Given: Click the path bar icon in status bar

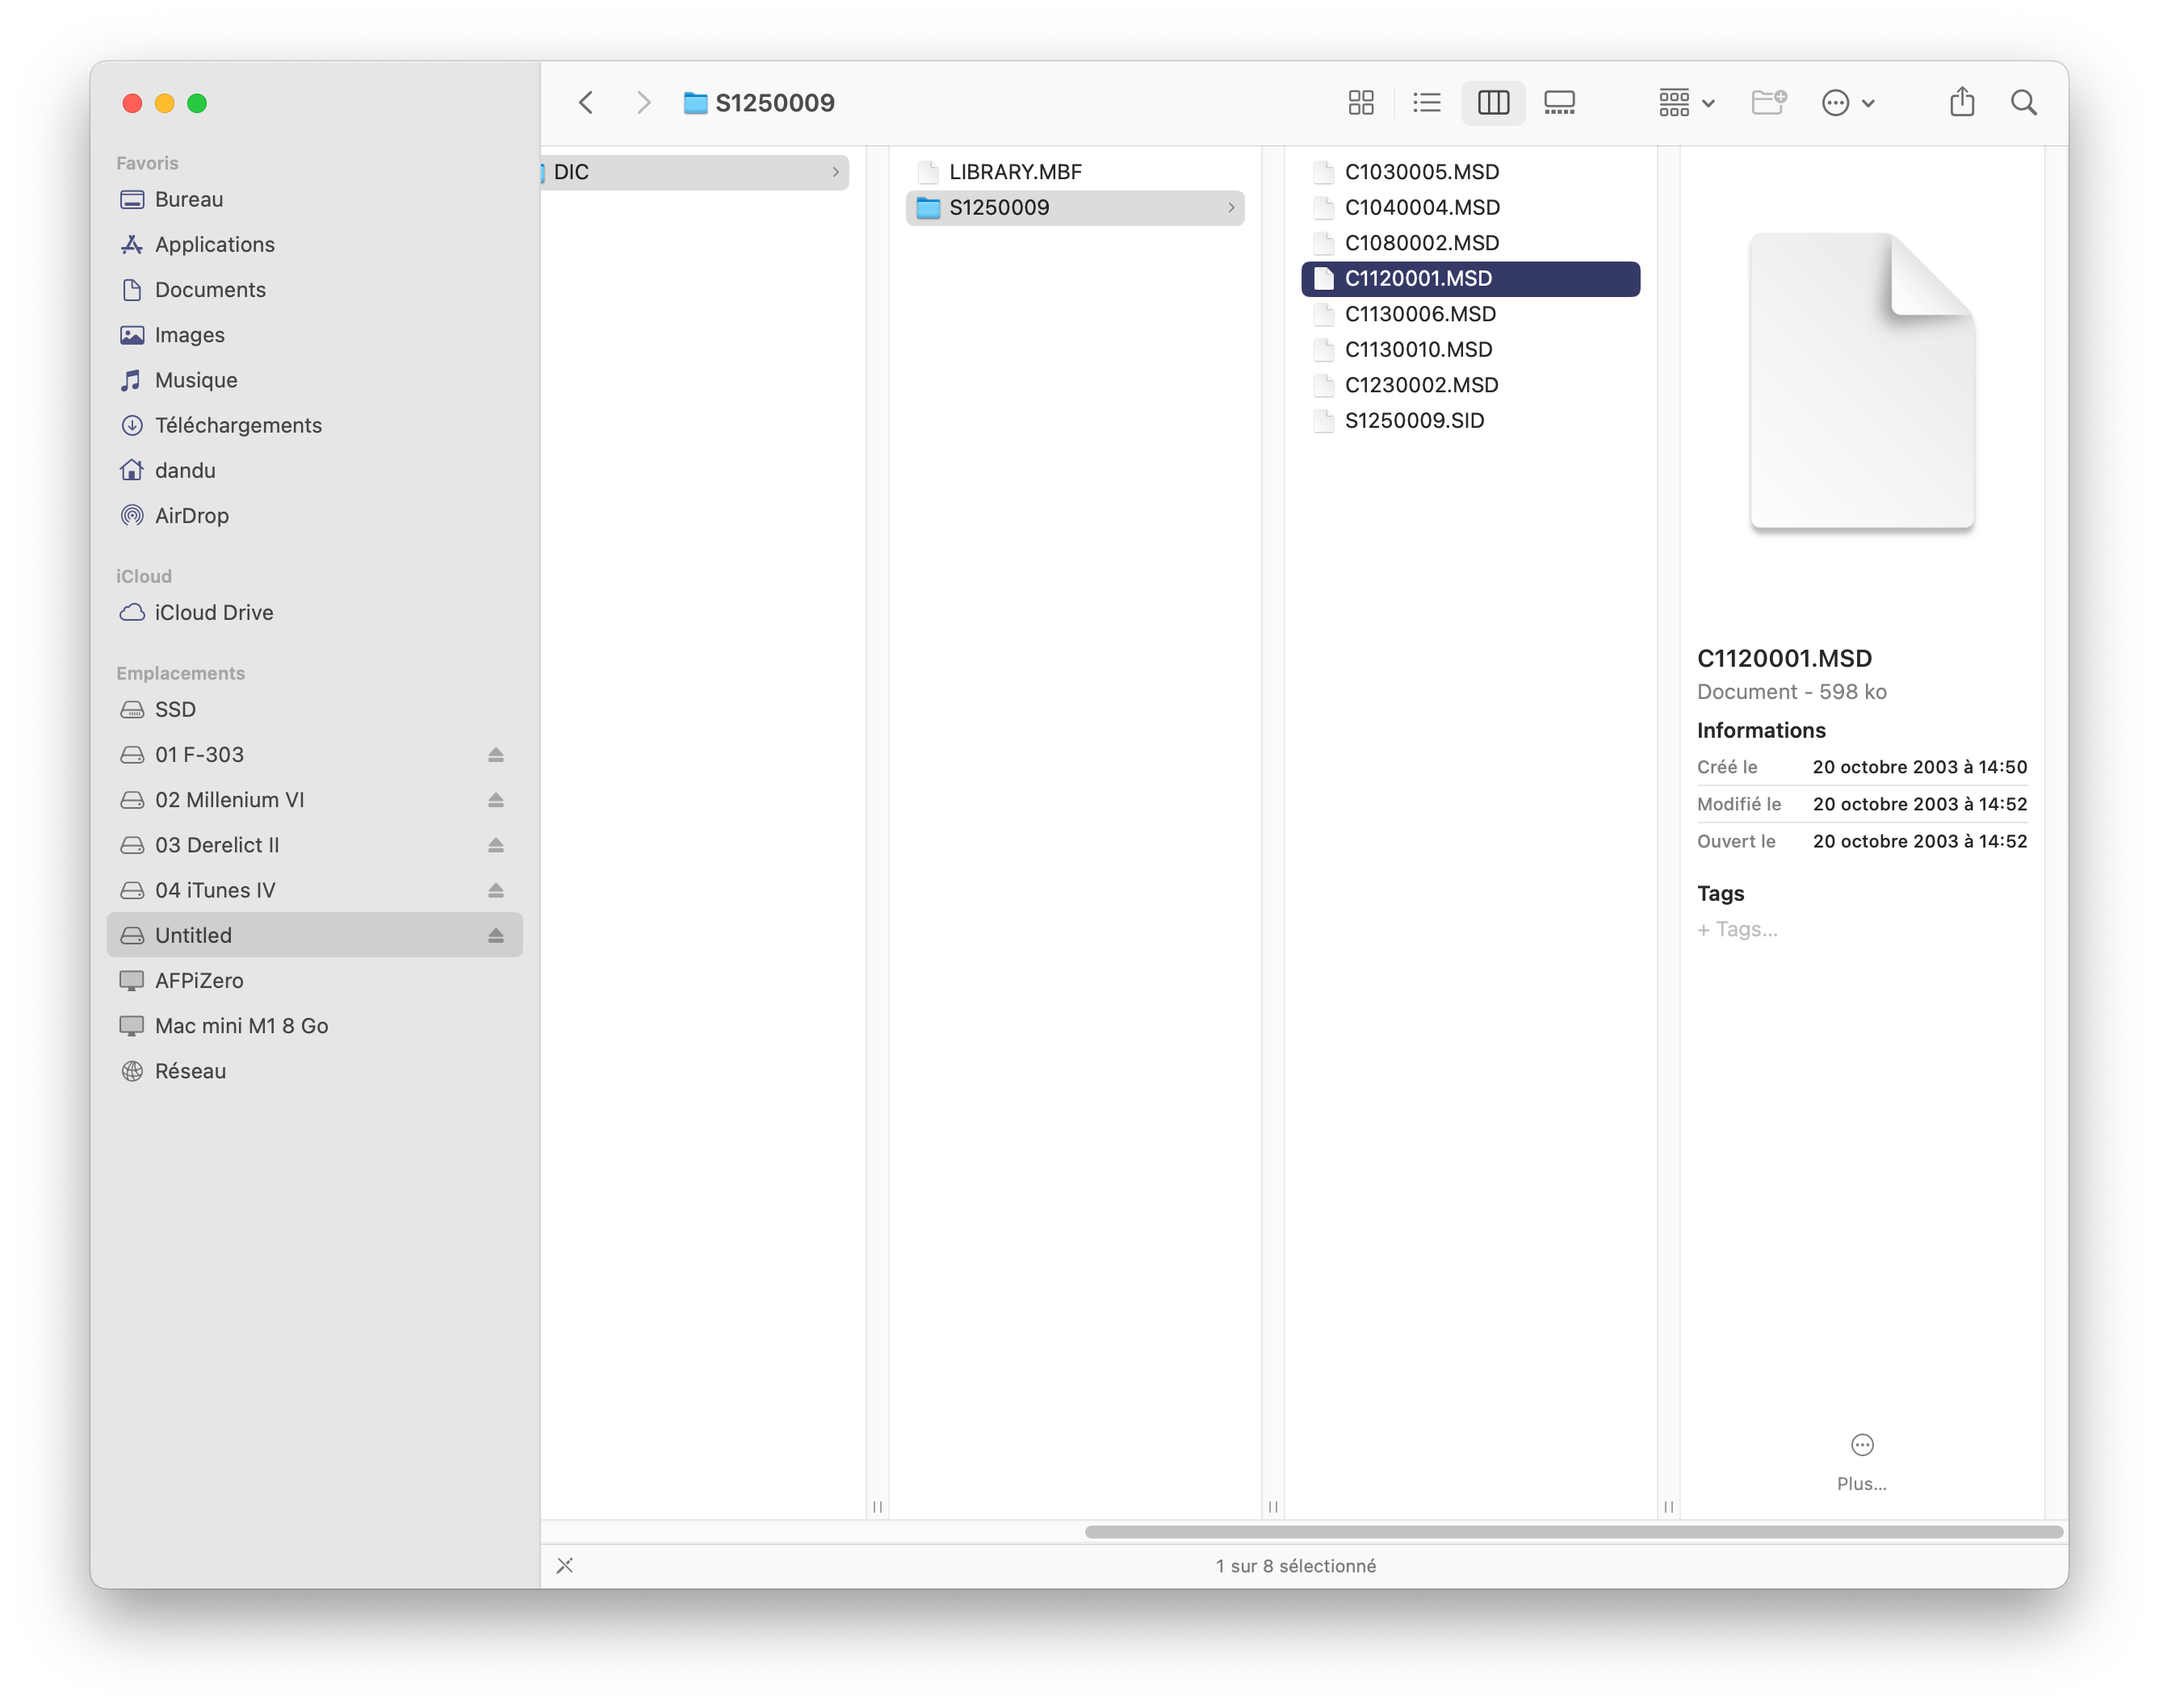Looking at the screenshot, I should coord(565,1565).
